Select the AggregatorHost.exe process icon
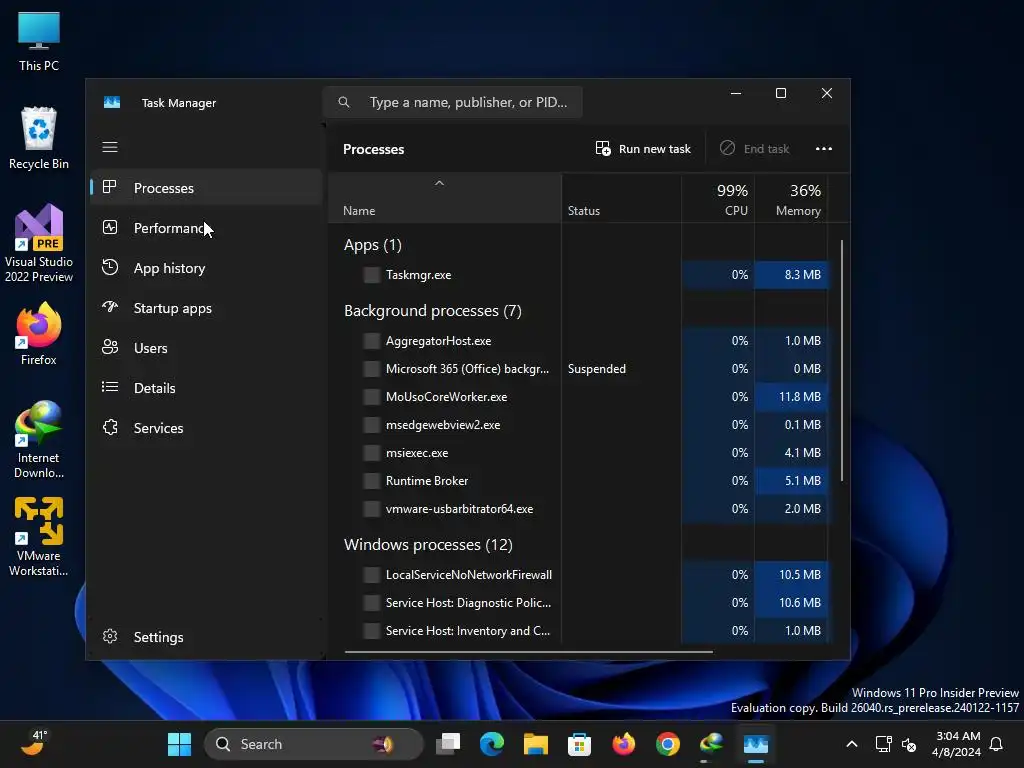 click(372, 341)
